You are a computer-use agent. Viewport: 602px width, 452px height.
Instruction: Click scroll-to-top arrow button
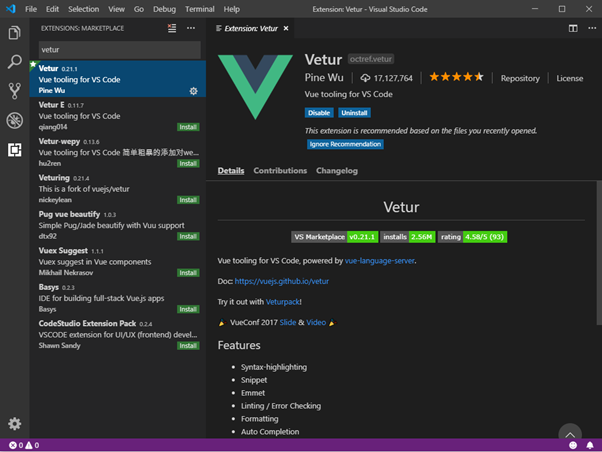[x=570, y=433]
